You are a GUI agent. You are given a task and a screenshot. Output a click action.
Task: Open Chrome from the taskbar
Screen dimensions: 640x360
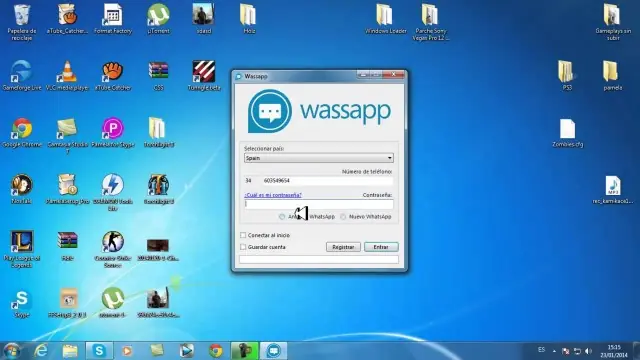(x=216, y=351)
